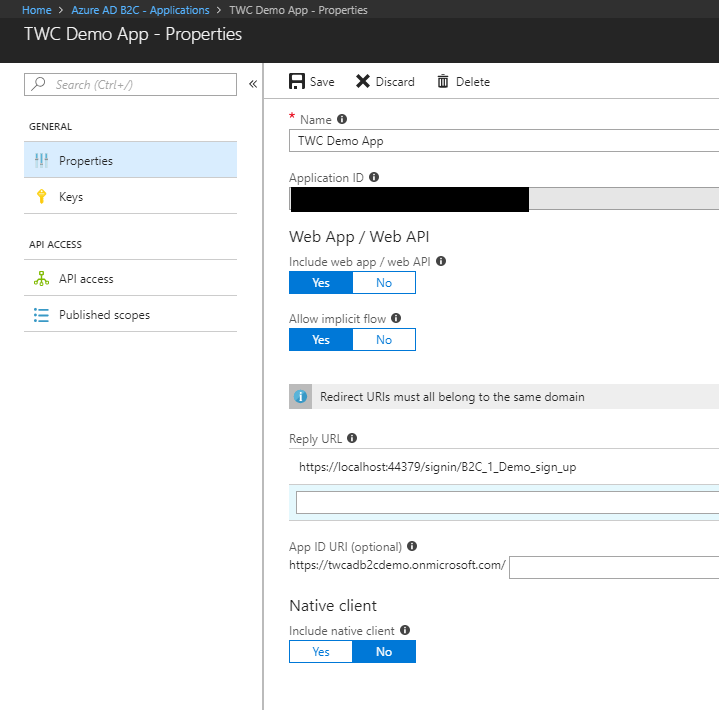This screenshot has height=710, width=719.
Task: Click the Delete trash can icon
Action: [x=442, y=81]
